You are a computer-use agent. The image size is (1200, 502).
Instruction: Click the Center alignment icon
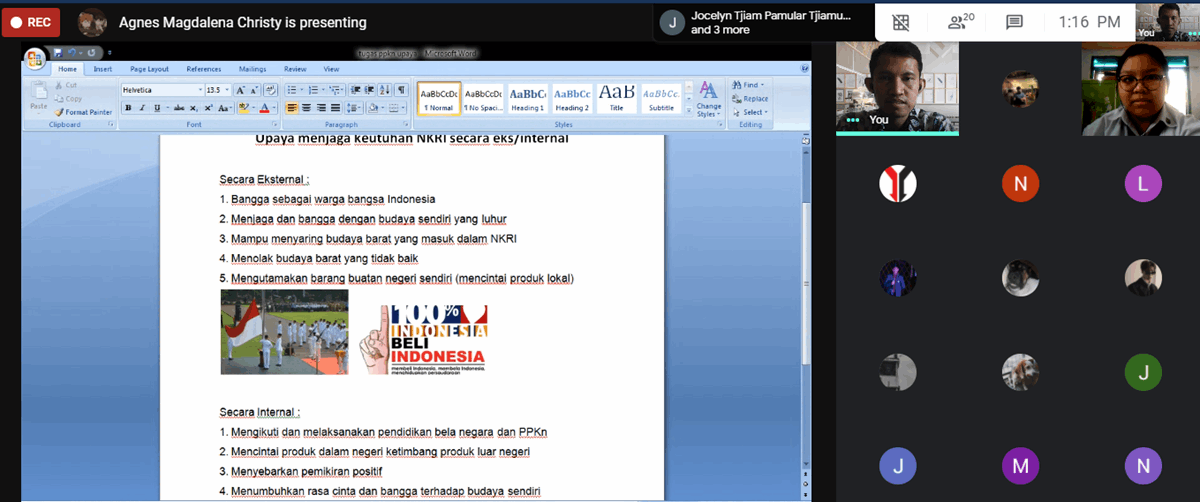[x=306, y=108]
